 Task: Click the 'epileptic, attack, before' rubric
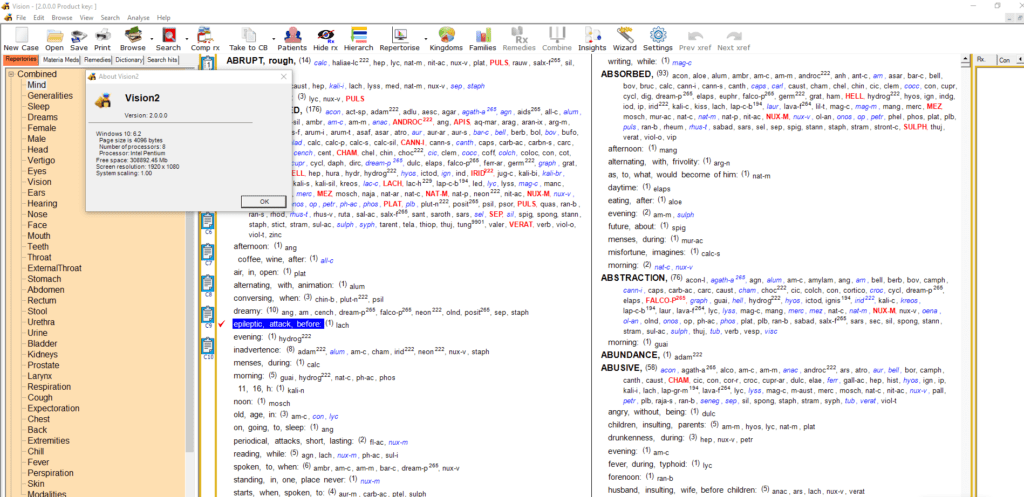pyautogui.click(x=278, y=324)
